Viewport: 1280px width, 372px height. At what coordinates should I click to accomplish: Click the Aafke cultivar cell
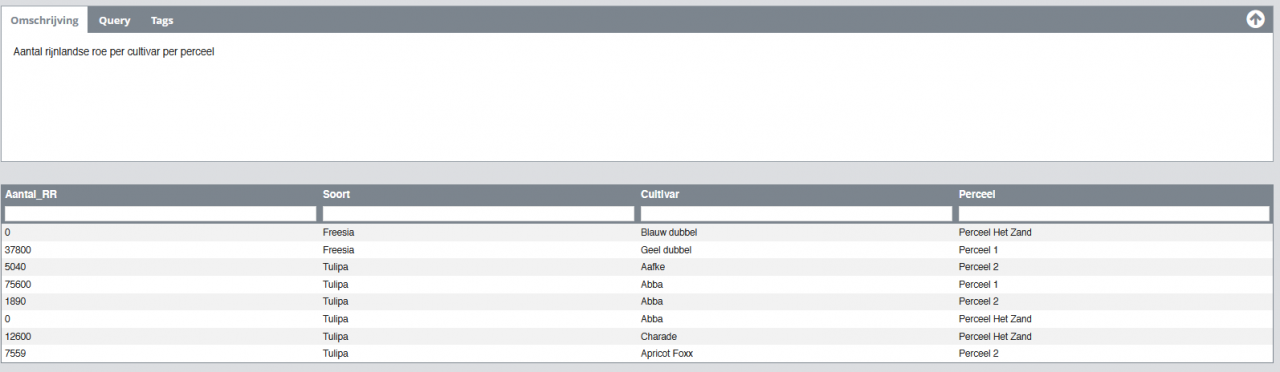652,267
